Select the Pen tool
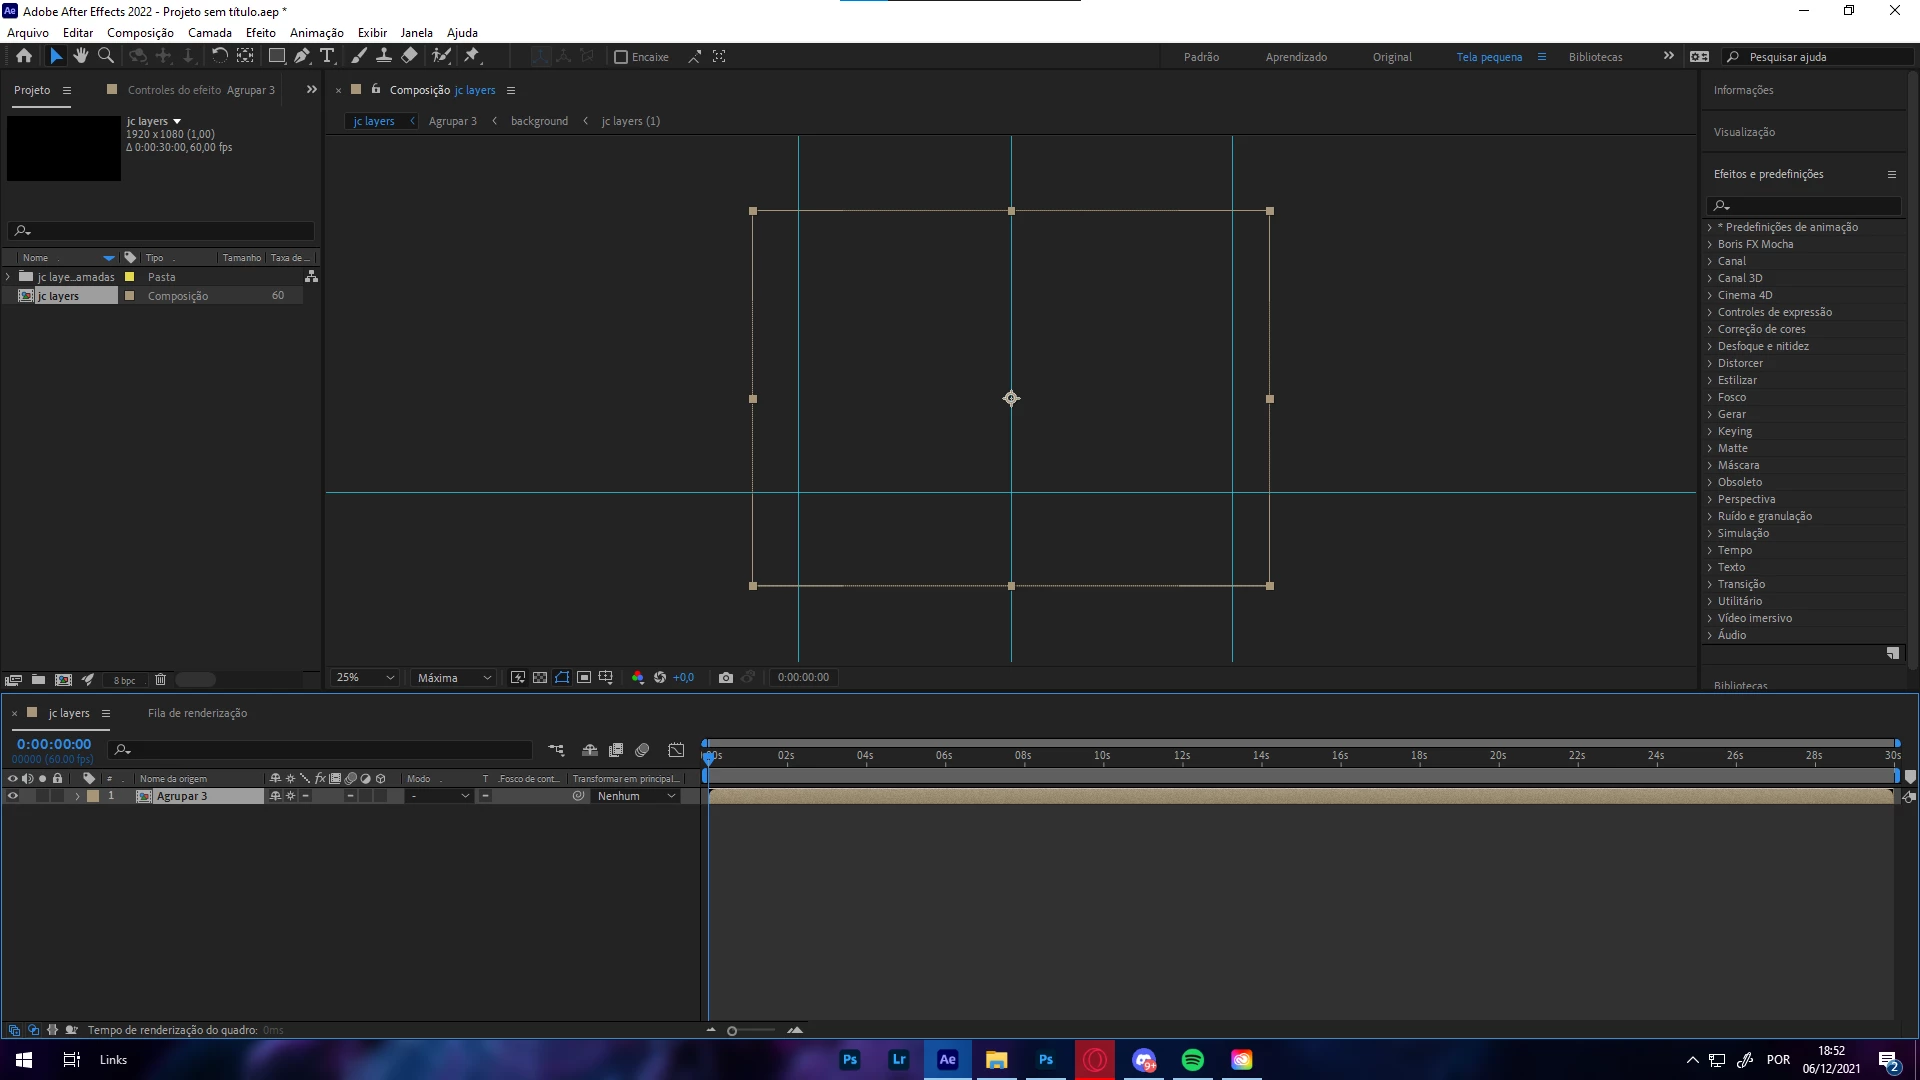This screenshot has width=1920, height=1080. 302,56
